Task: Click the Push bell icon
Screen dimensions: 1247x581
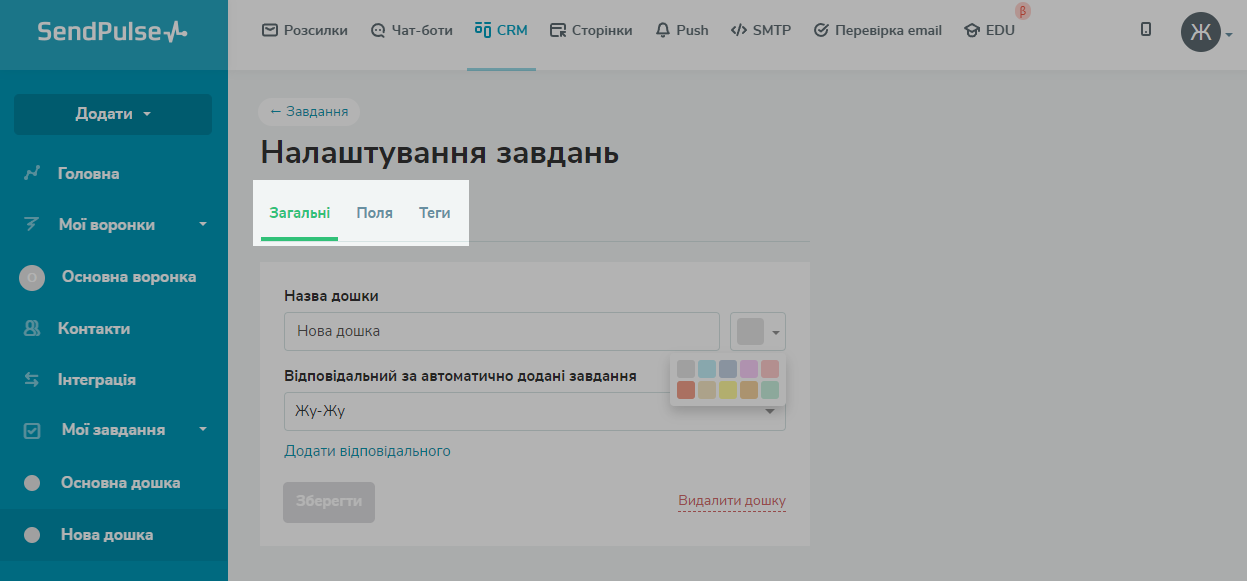Action: point(663,30)
